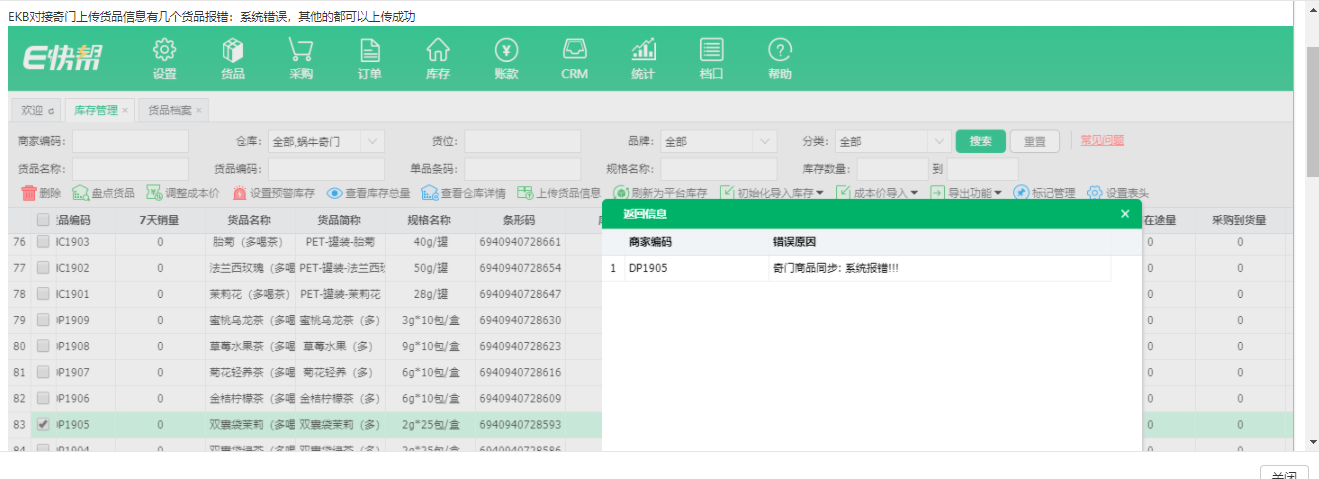Open the 档口 stall module
The width and height of the screenshot is (1319, 479).
click(x=711, y=59)
